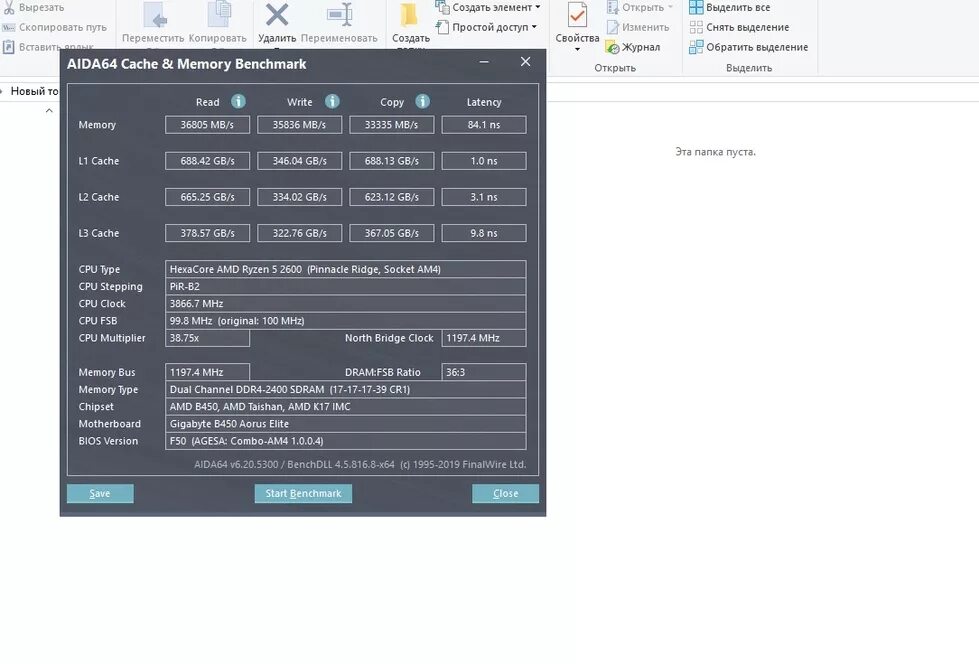
Task: Click Cut (Вырезать) scissors icon
Action: pos(9,7)
